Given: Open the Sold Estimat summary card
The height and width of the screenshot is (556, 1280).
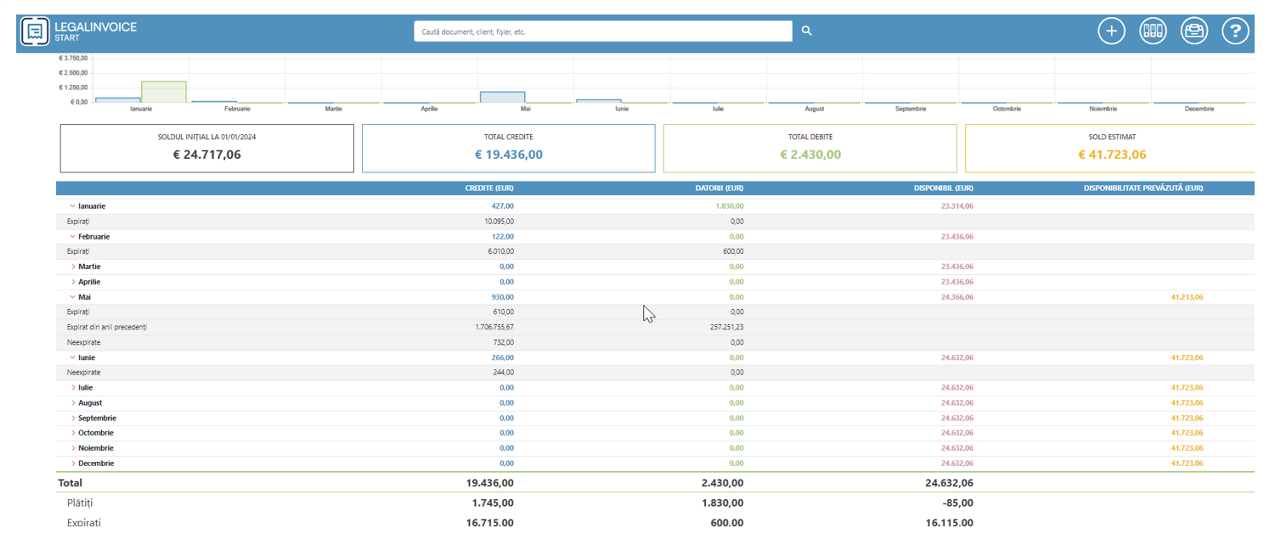Looking at the screenshot, I should click(1110, 148).
